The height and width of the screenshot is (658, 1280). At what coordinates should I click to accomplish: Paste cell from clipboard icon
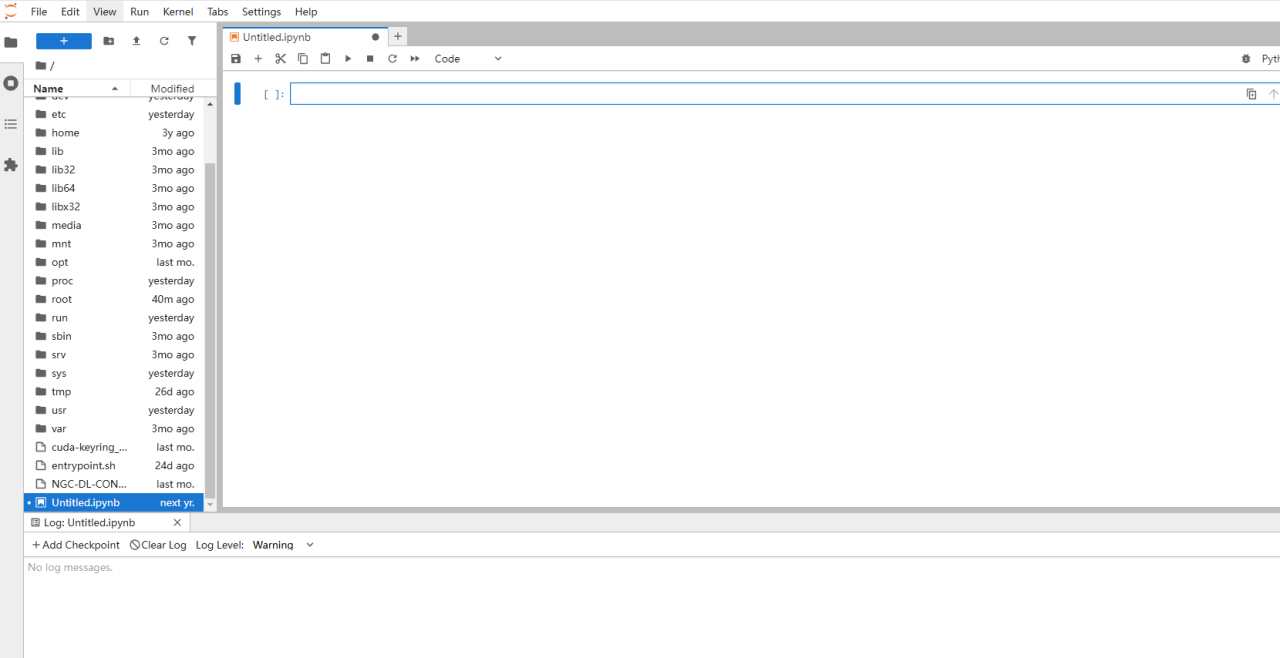[325, 59]
